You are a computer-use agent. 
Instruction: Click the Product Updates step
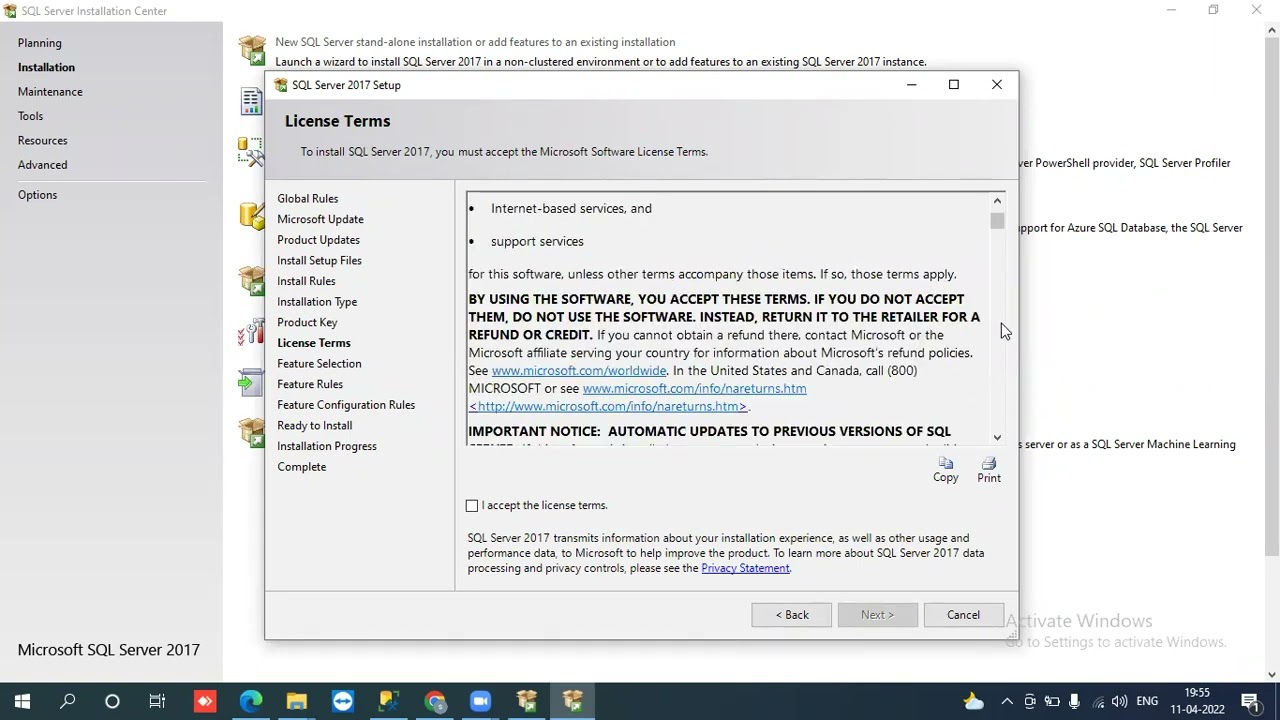tap(318, 240)
